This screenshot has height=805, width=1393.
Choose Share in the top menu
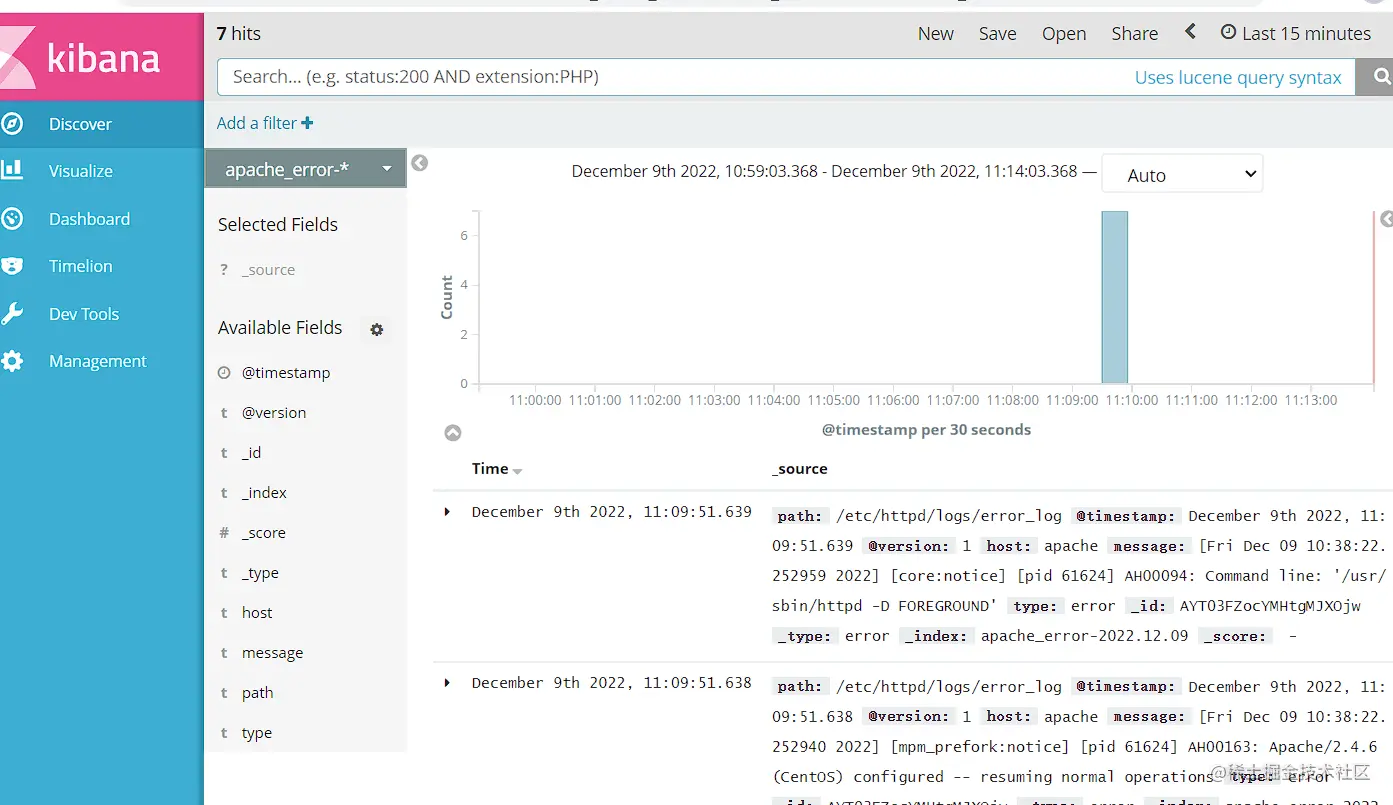click(x=1135, y=34)
